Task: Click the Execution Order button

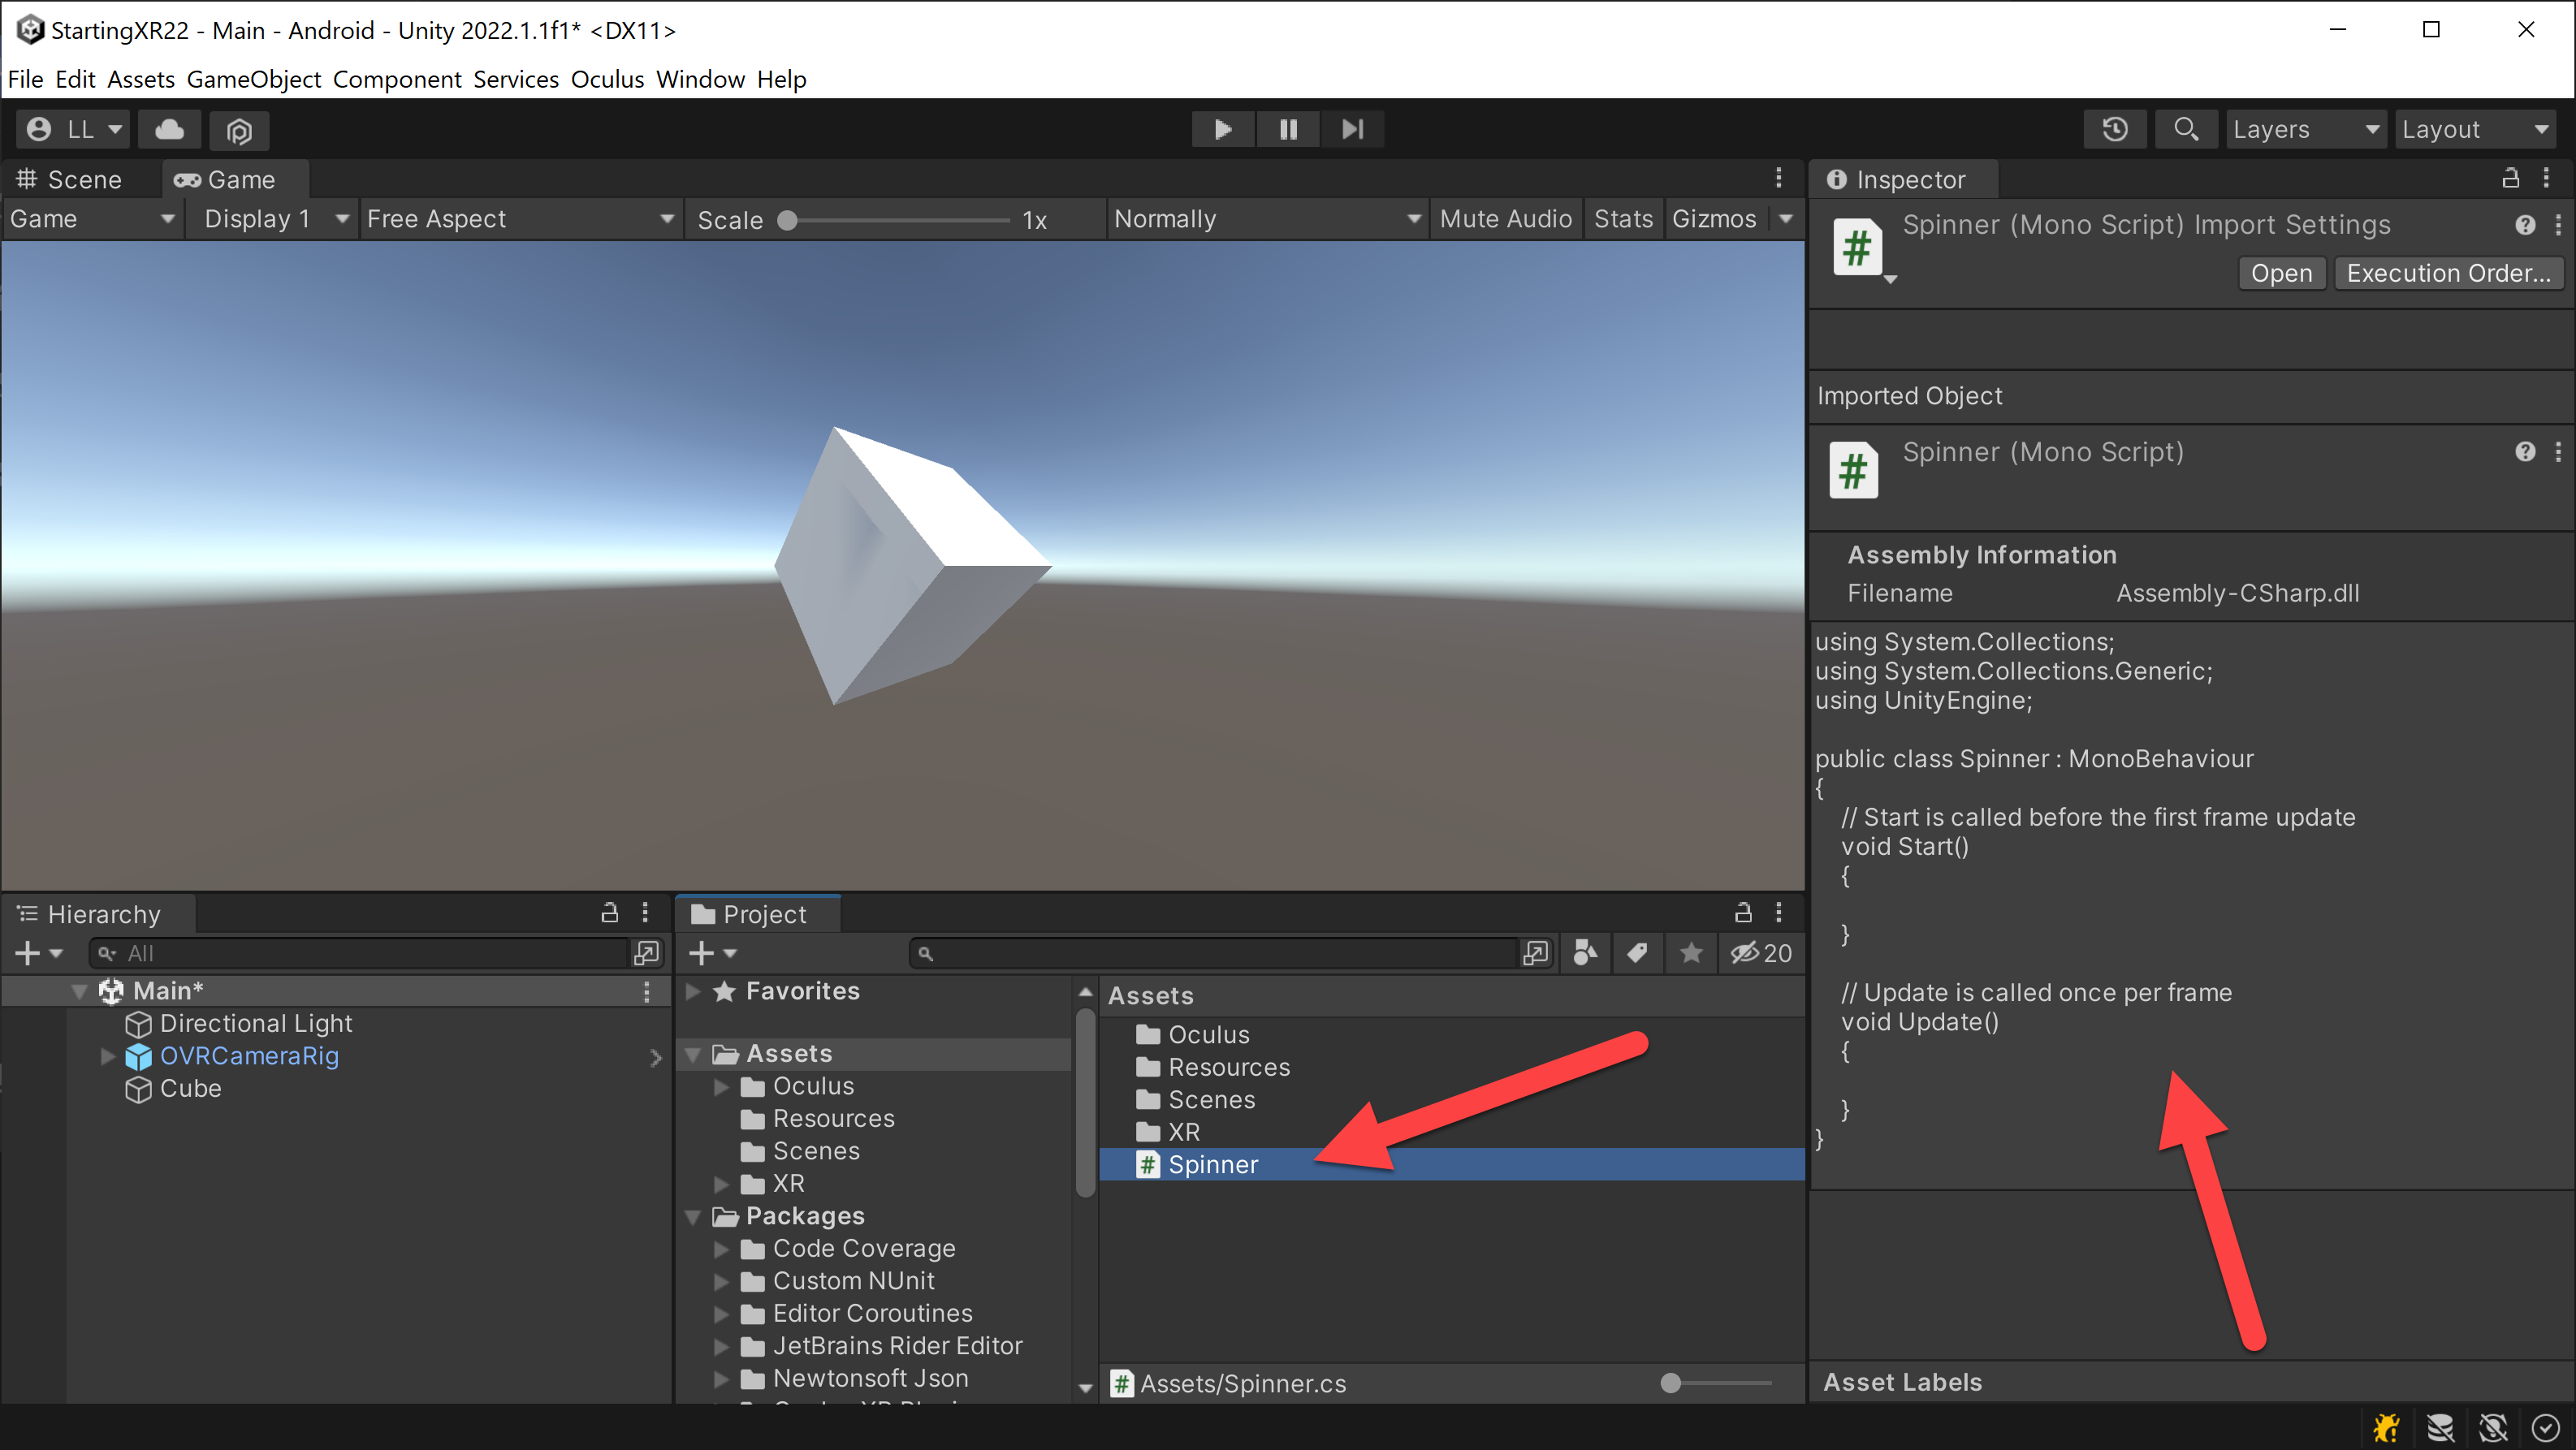Action: pos(2448,273)
